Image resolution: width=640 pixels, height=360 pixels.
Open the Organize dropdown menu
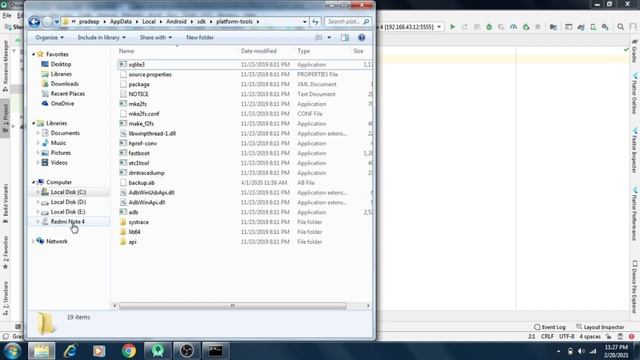click(49, 38)
